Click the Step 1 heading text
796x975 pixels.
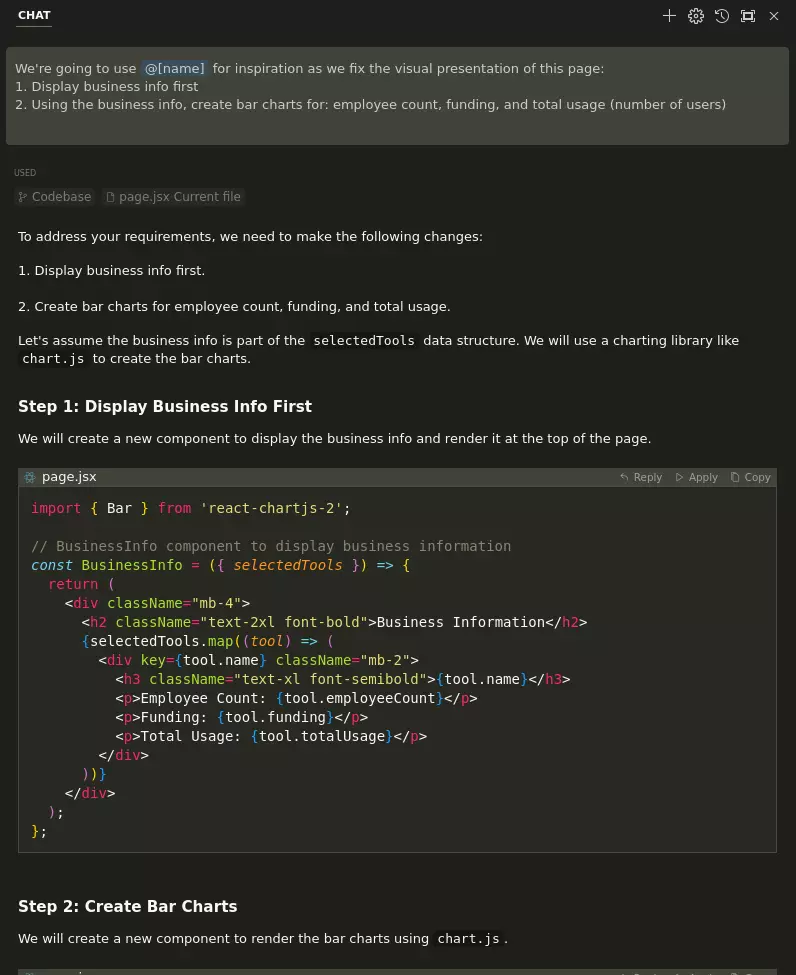165,406
